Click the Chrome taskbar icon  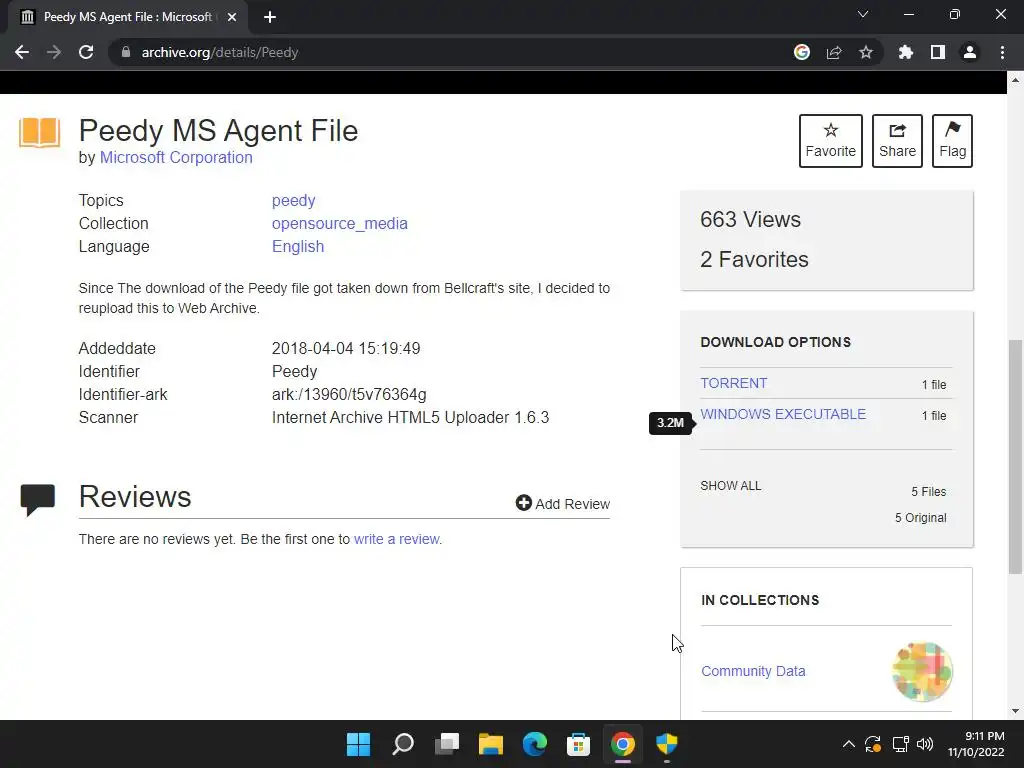tap(622, 744)
